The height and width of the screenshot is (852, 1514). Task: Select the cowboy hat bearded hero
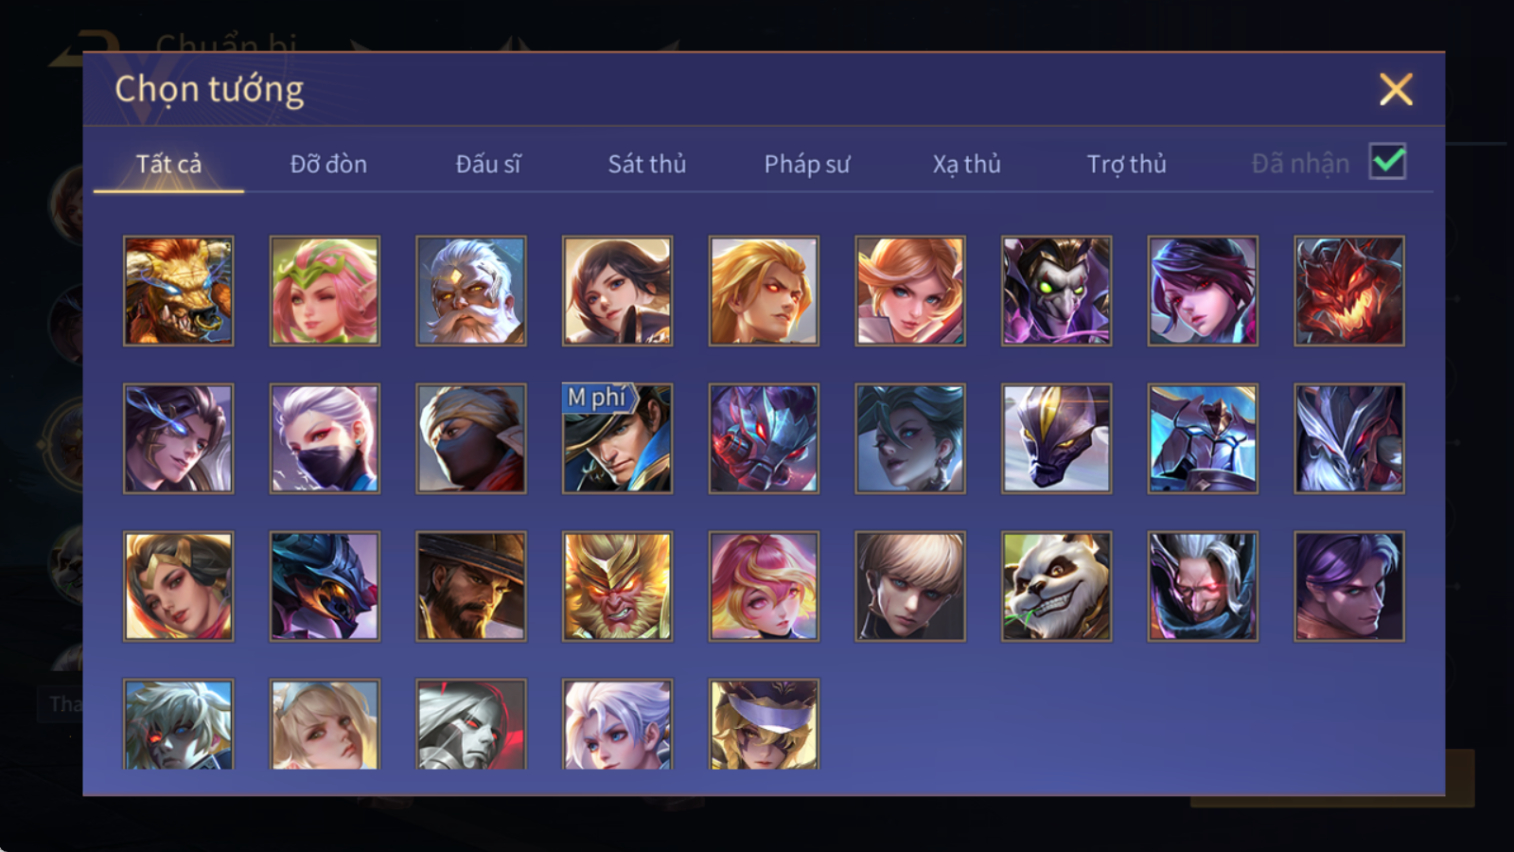471,586
